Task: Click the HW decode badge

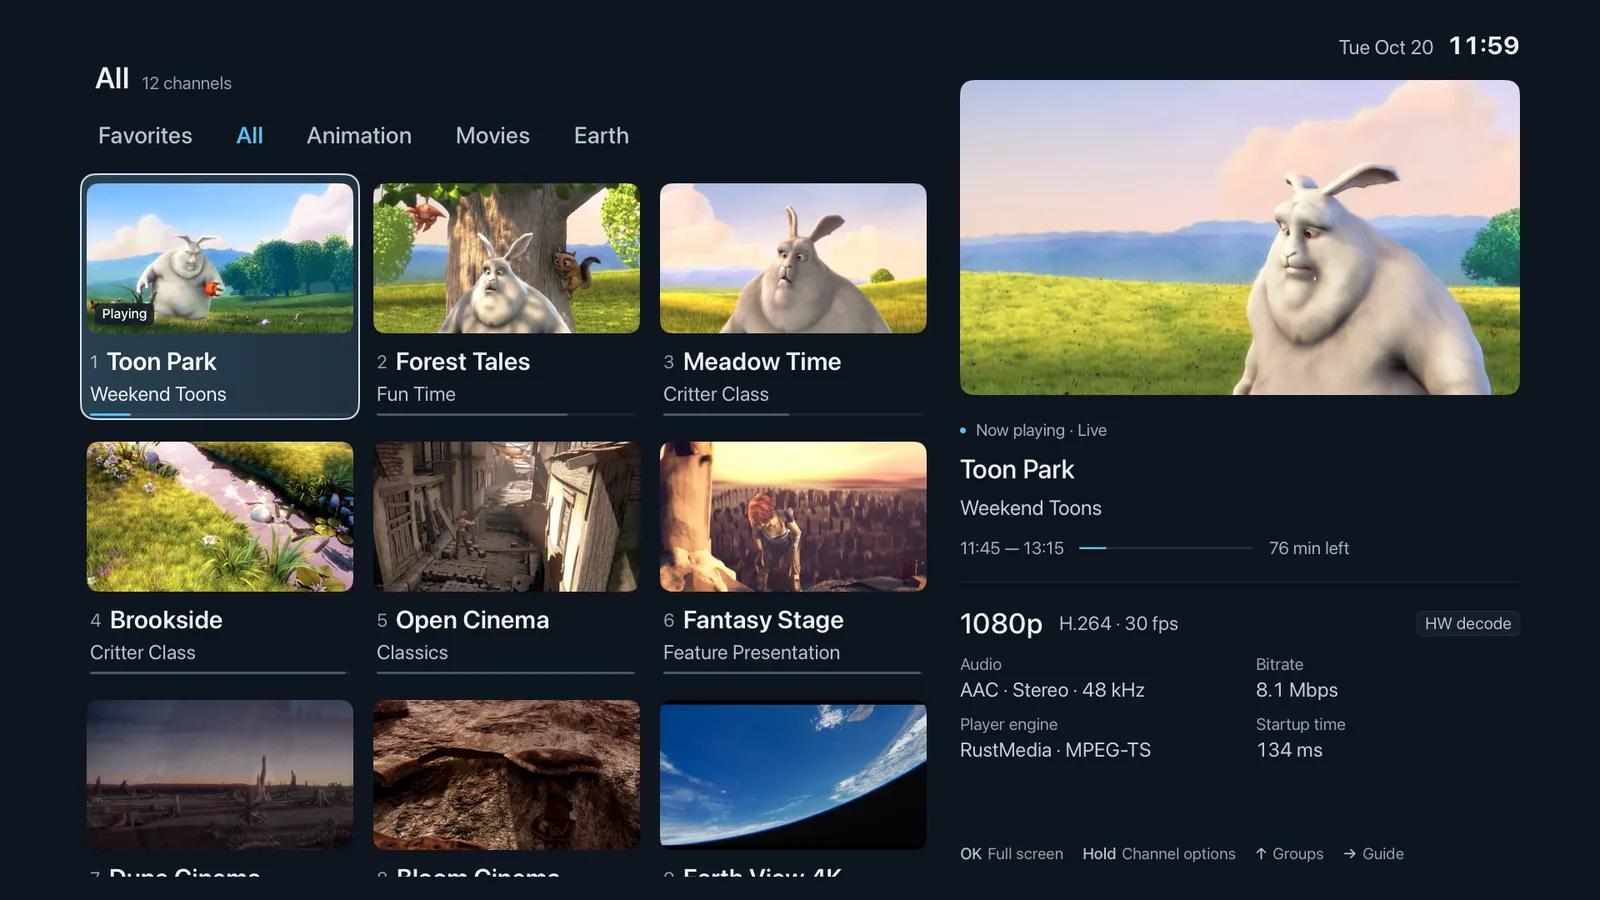Action: click(1468, 623)
